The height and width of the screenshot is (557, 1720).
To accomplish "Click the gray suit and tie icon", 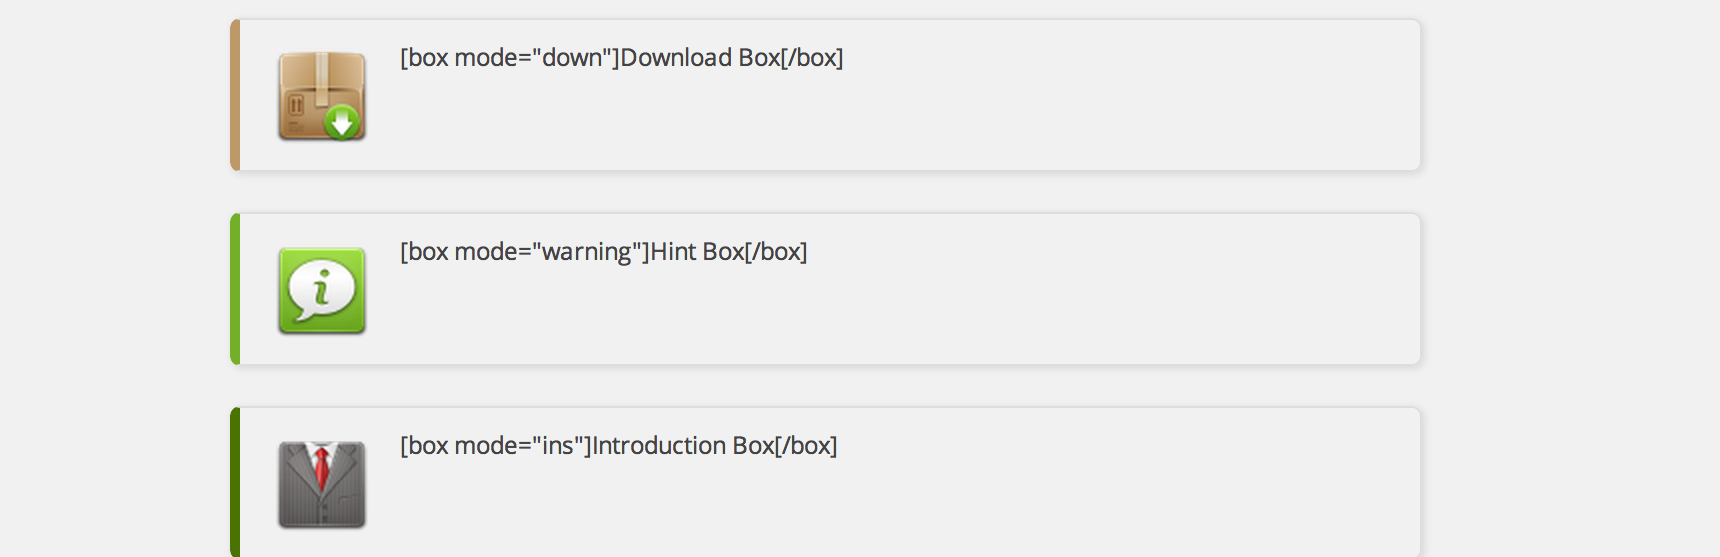I will (322, 485).
